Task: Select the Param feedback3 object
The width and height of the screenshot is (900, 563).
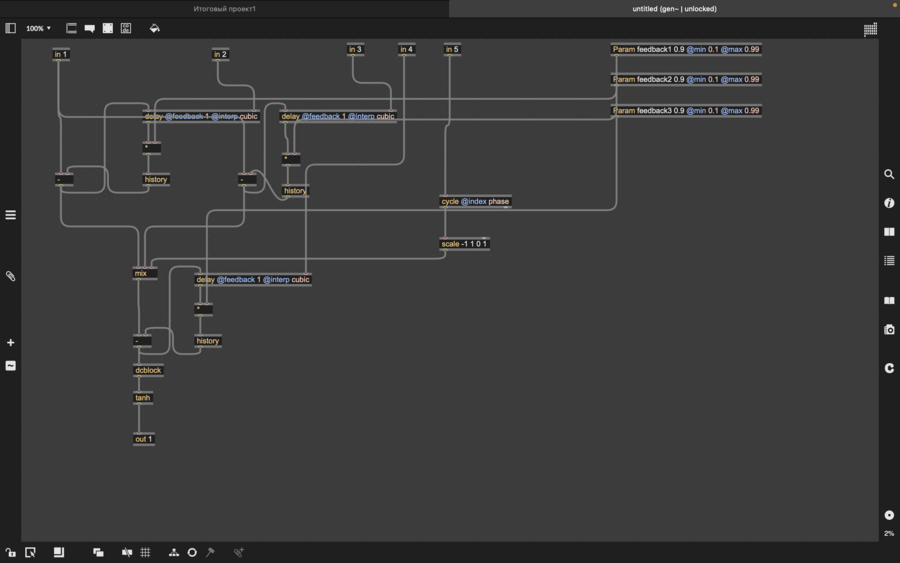Action: (686, 110)
